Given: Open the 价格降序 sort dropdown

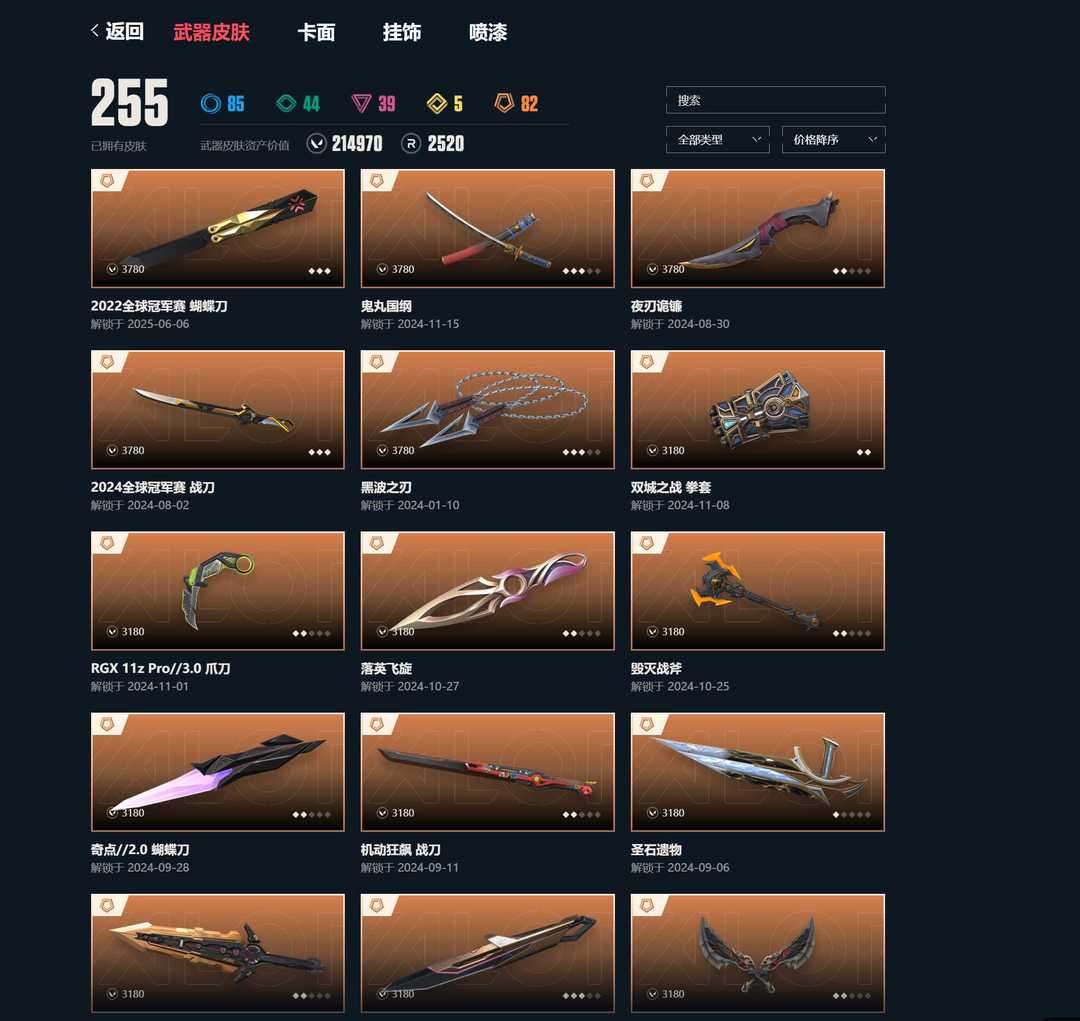Looking at the screenshot, I should point(833,140).
